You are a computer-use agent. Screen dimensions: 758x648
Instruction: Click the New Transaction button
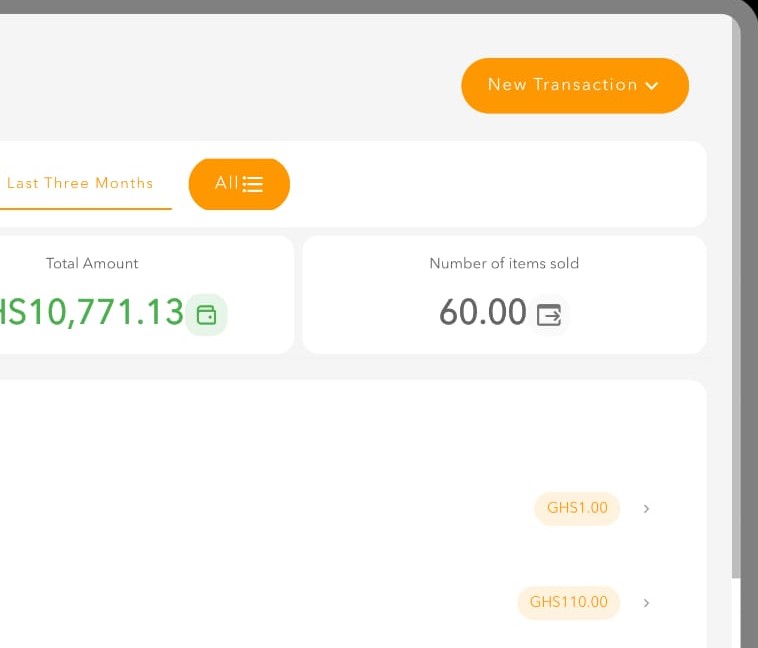562,85
